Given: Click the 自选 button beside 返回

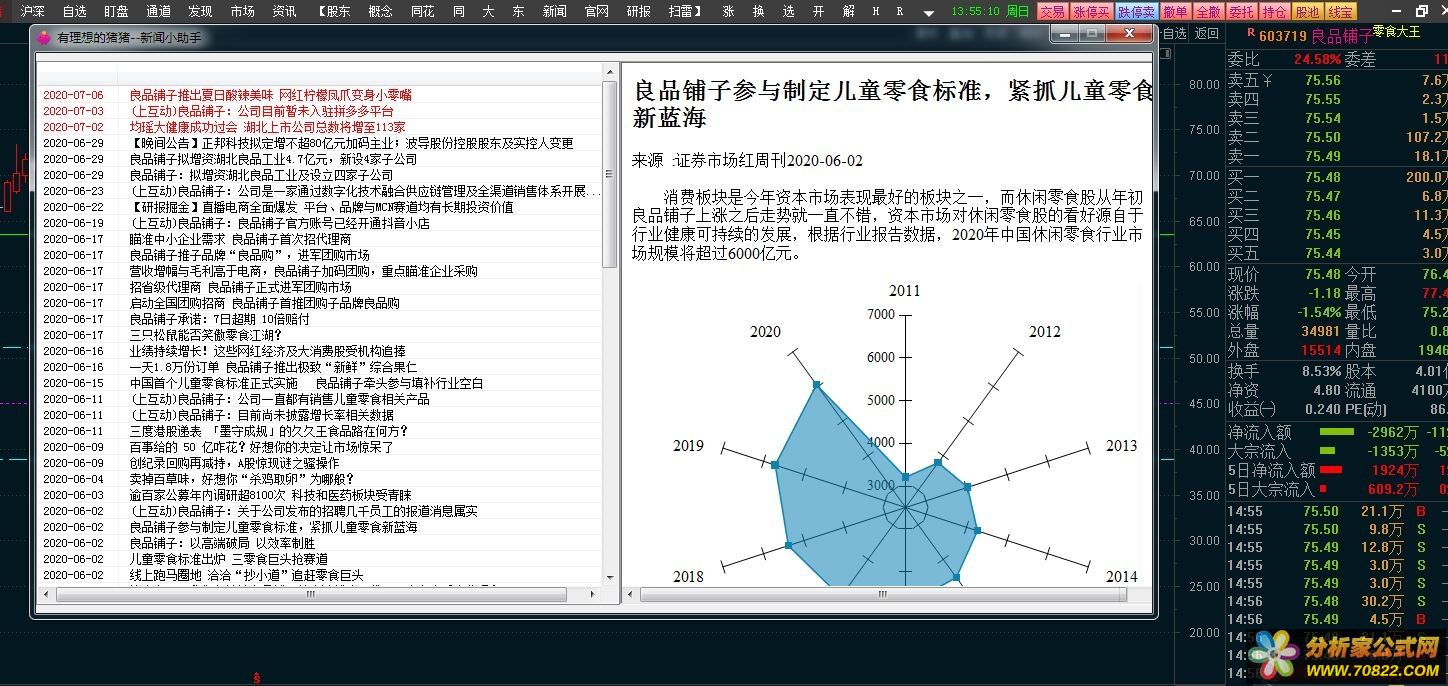Looking at the screenshot, I should click(1175, 33).
